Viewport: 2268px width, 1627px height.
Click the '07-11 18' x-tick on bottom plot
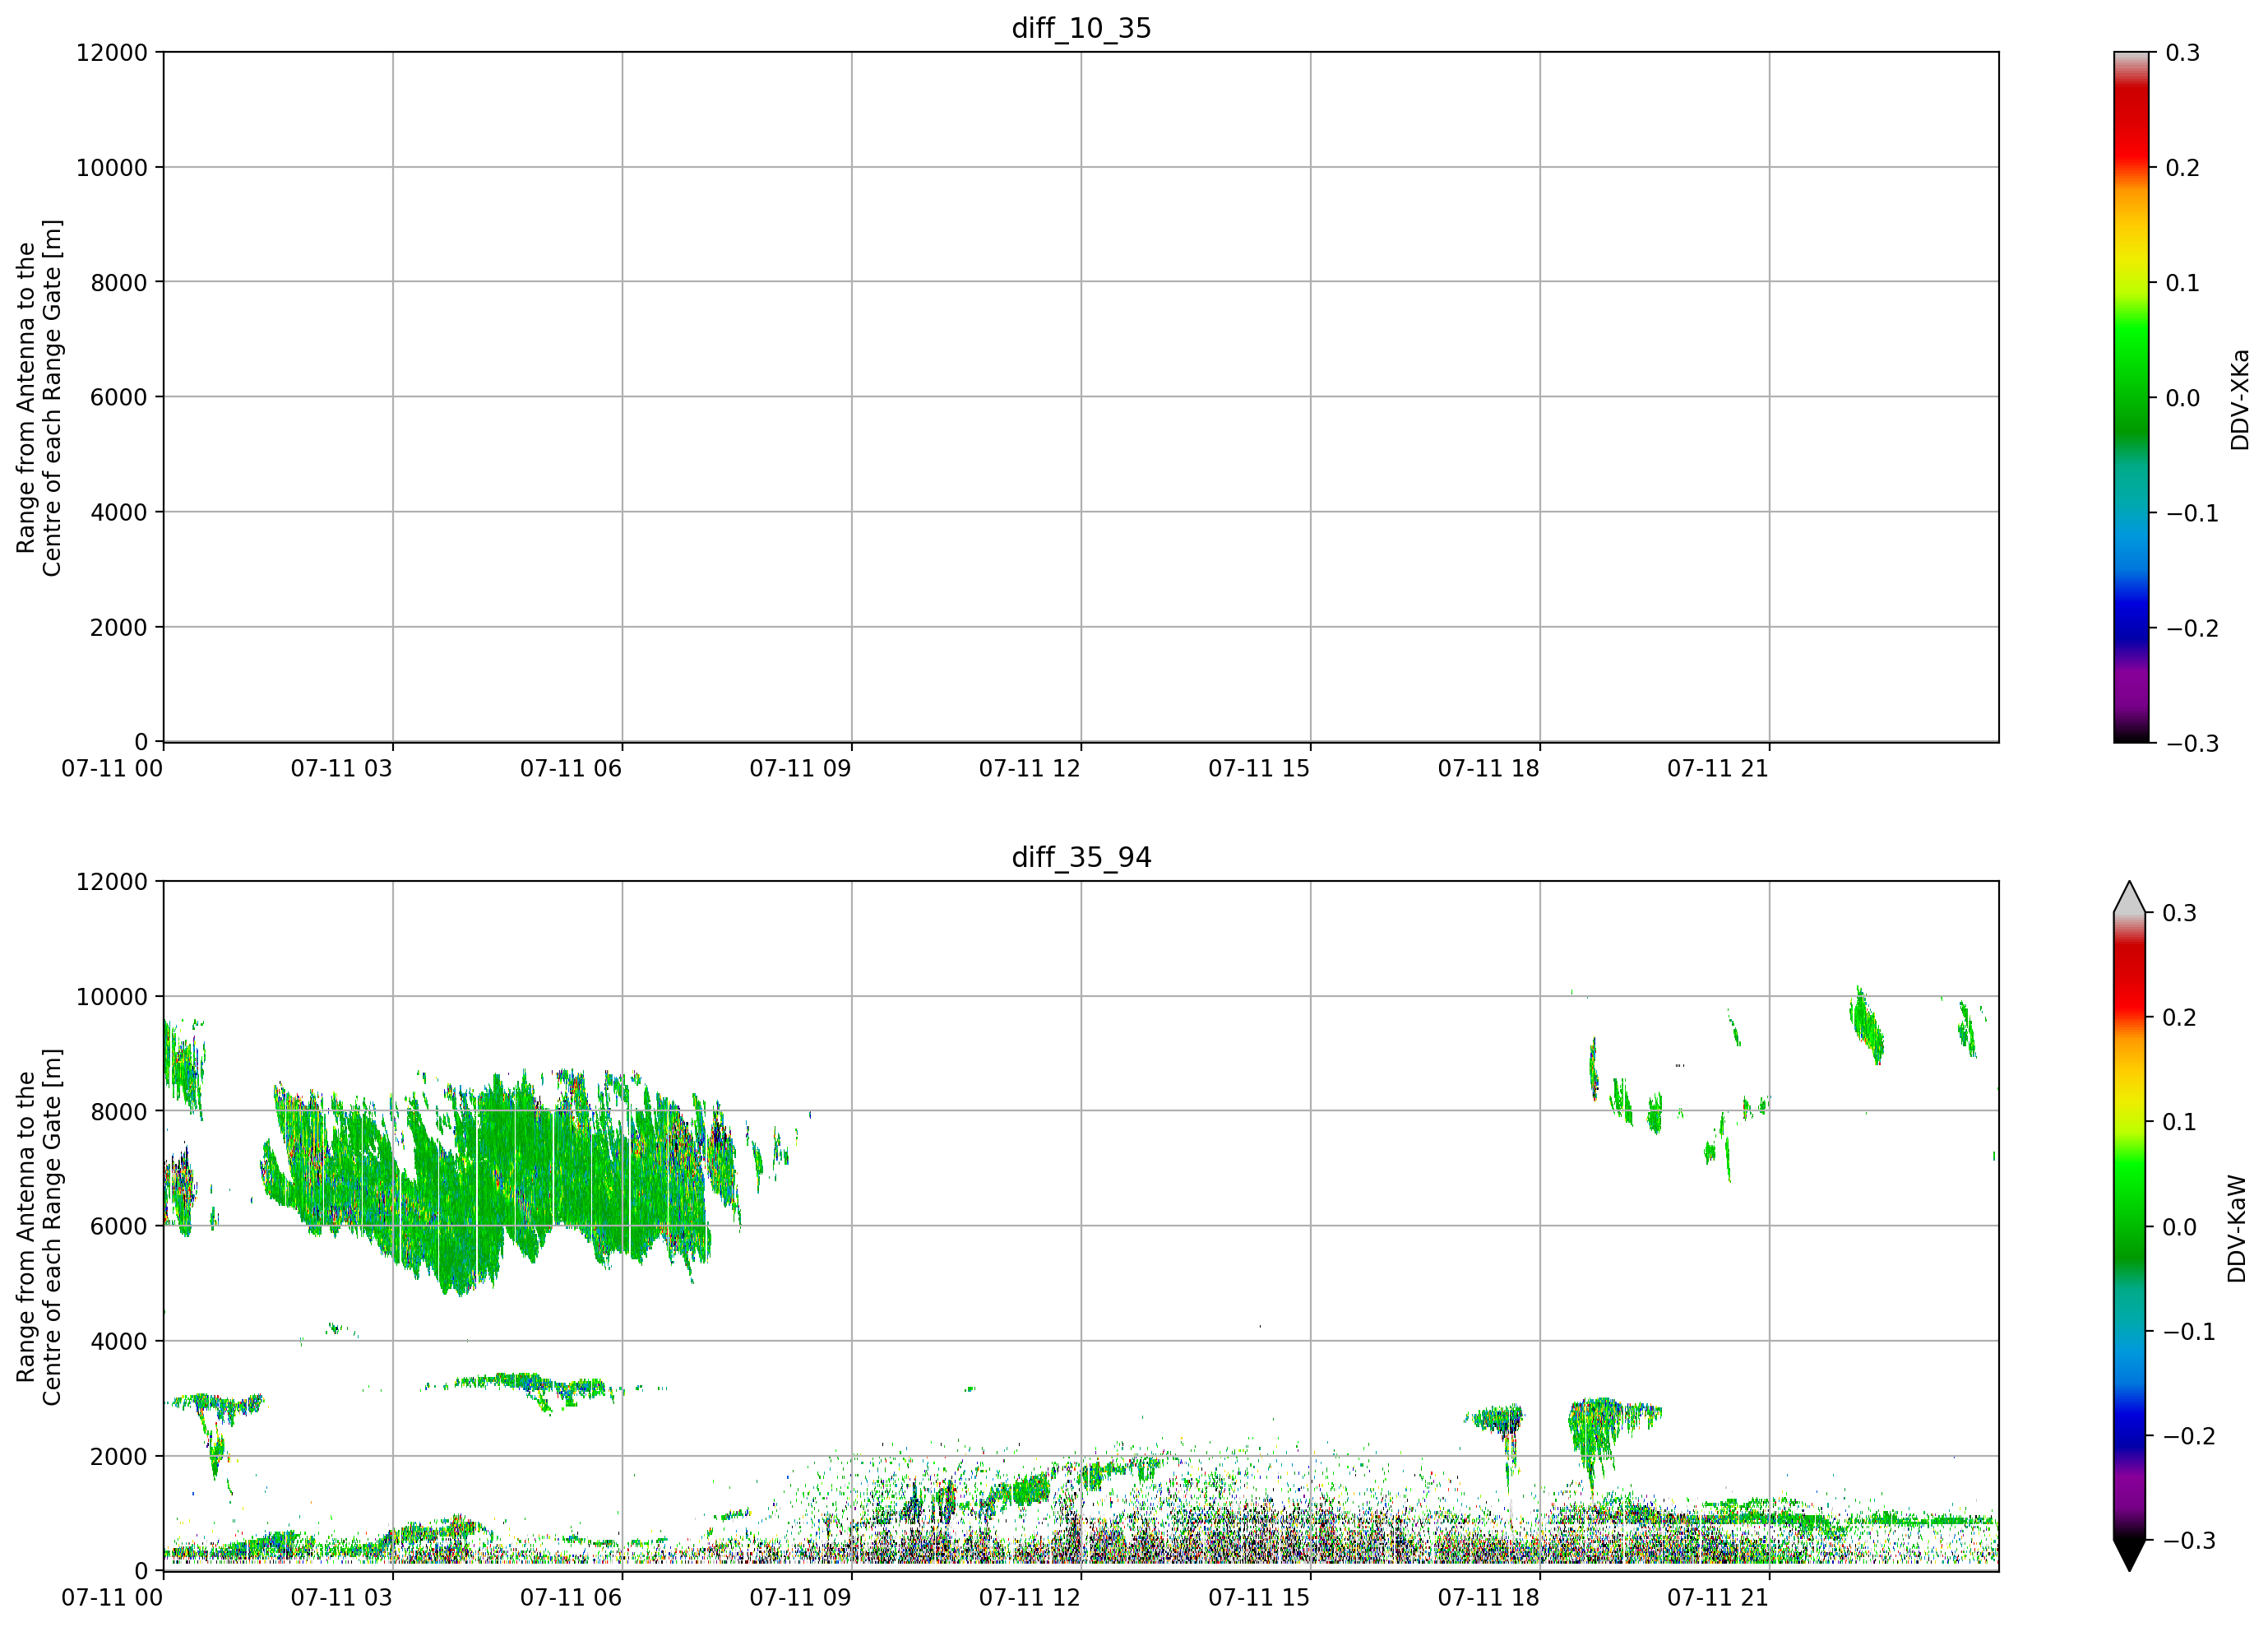pyautogui.click(x=1489, y=1597)
